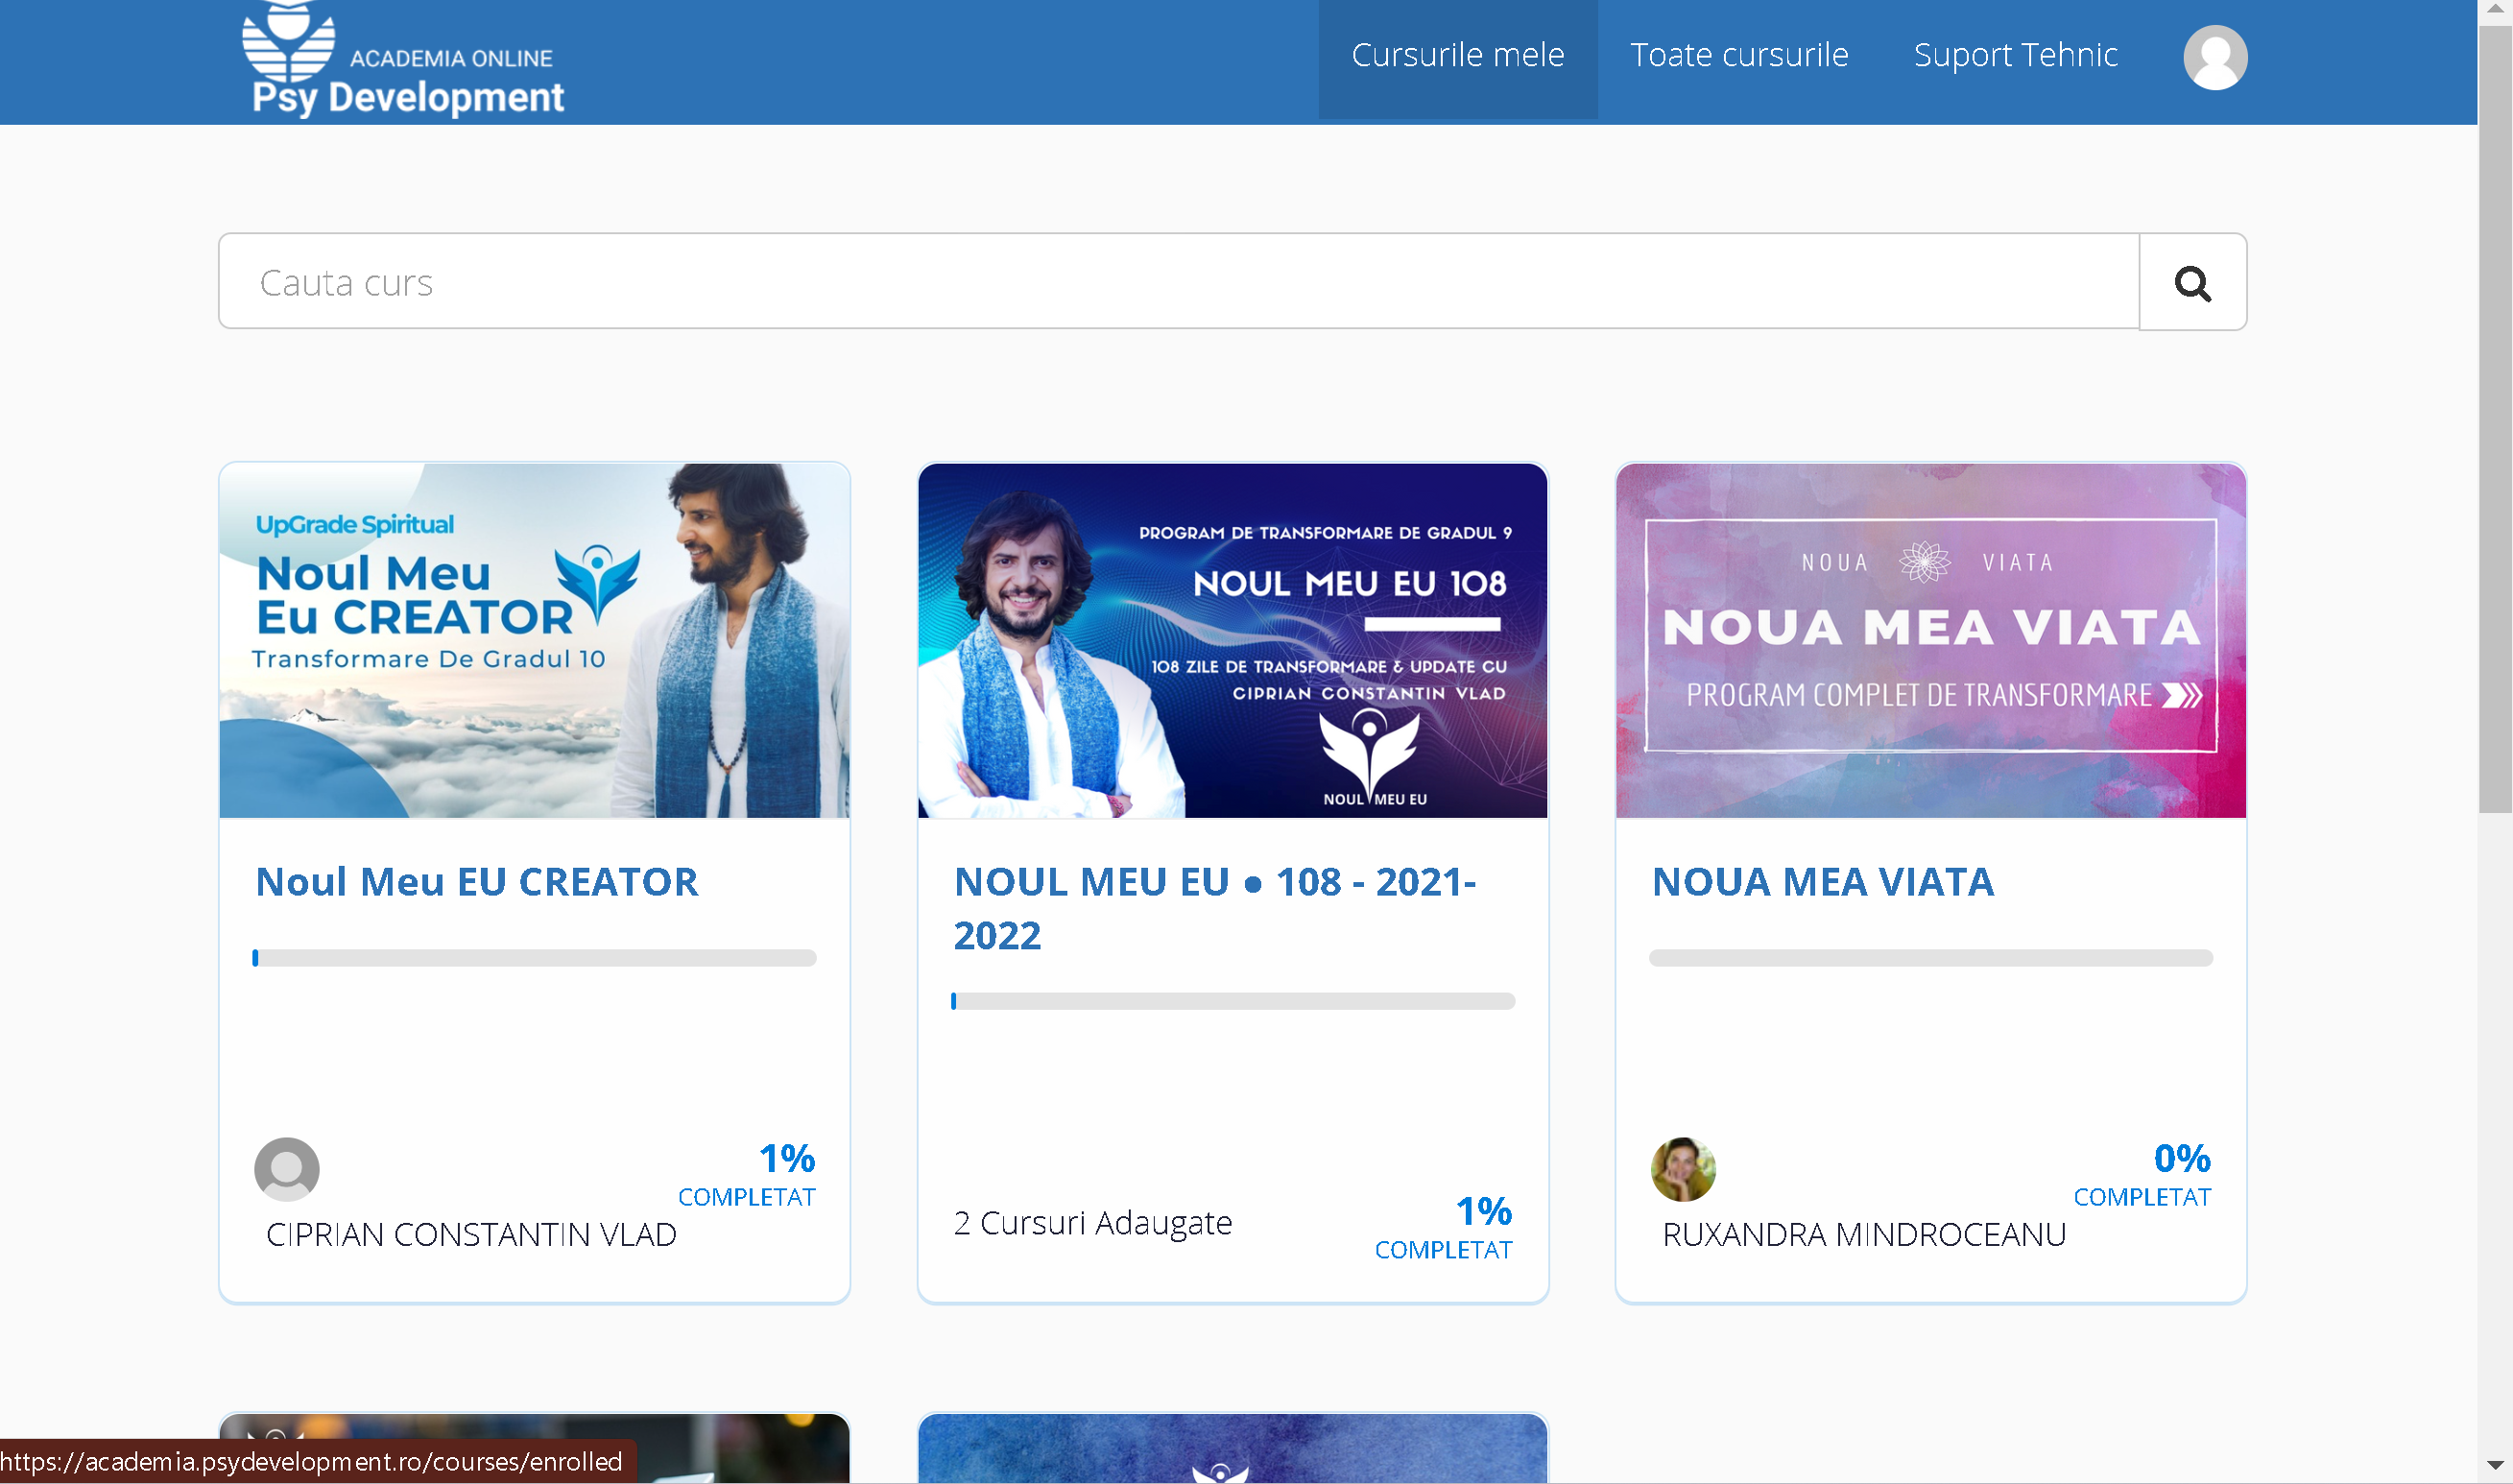
Task: Click the Noul Meu Eu Creator banner image
Action: (534, 640)
